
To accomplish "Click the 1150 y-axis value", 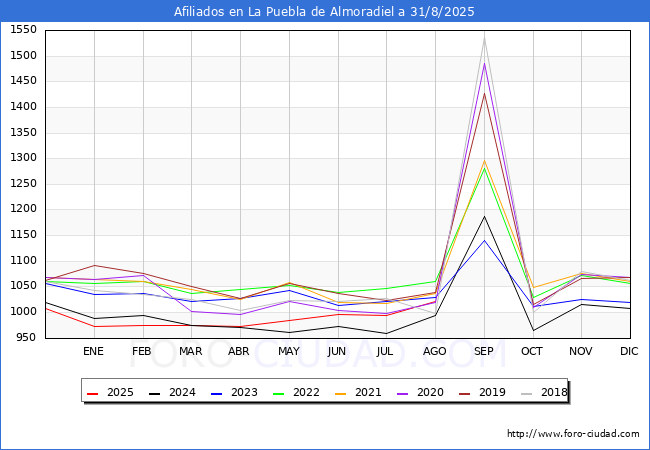I will tap(24, 235).
